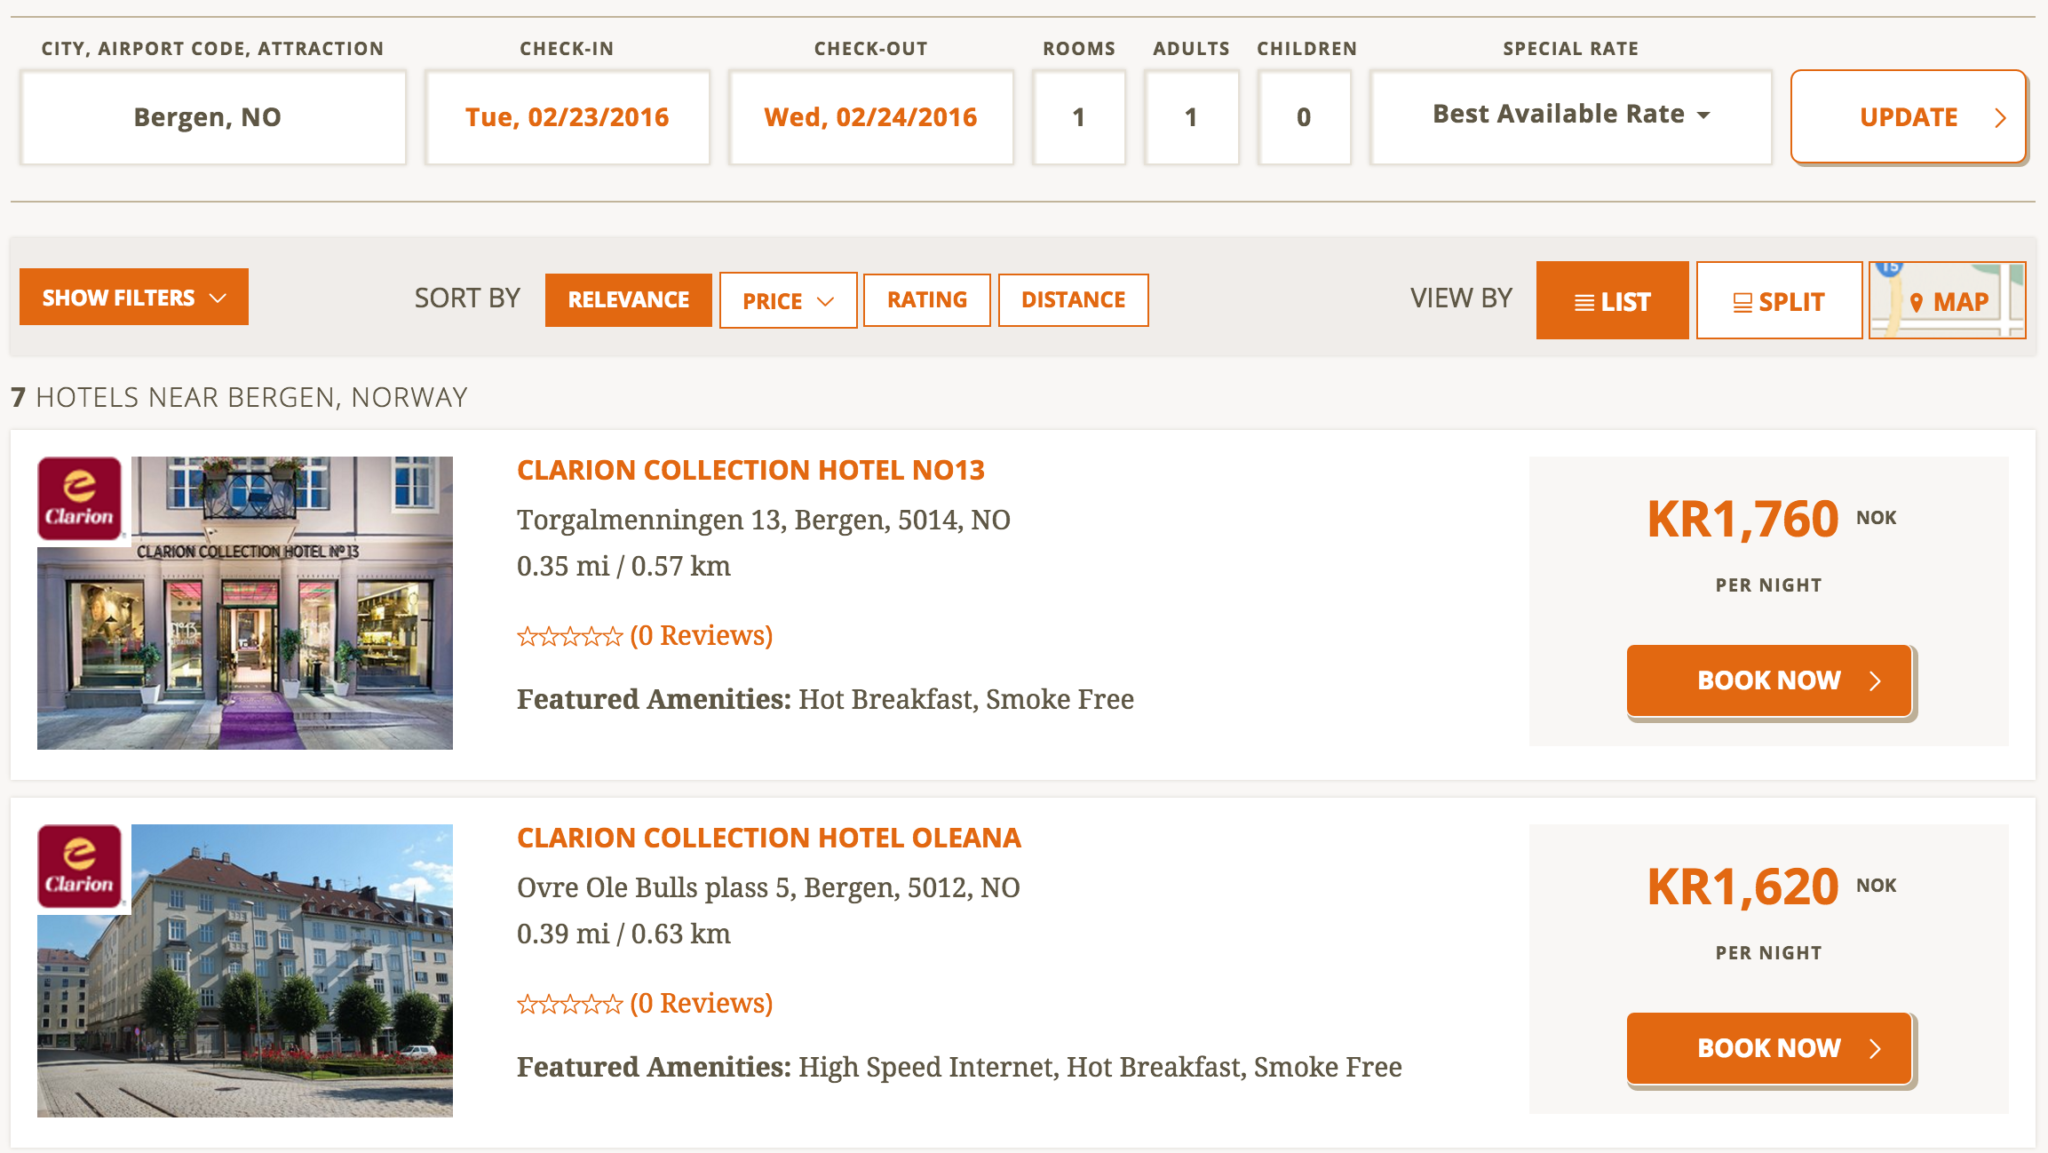The width and height of the screenshot is (2048, 1153).
Task: Click the star rating for Hotel NO13
Action: (x=569, y=636)
